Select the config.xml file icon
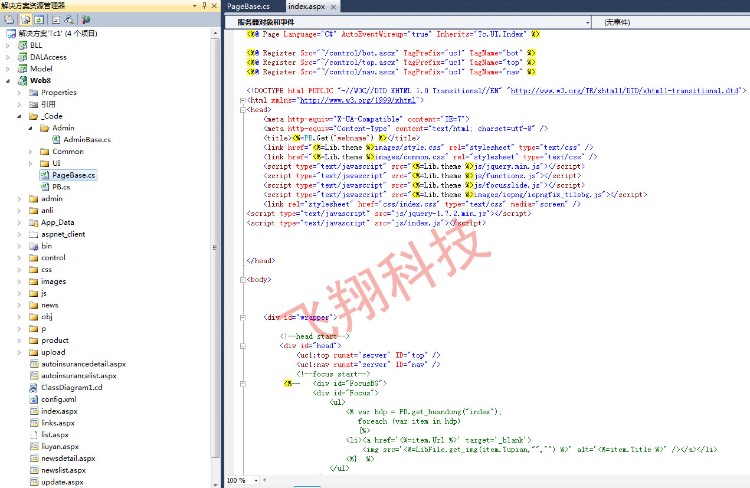 click(x=32, y=399)
